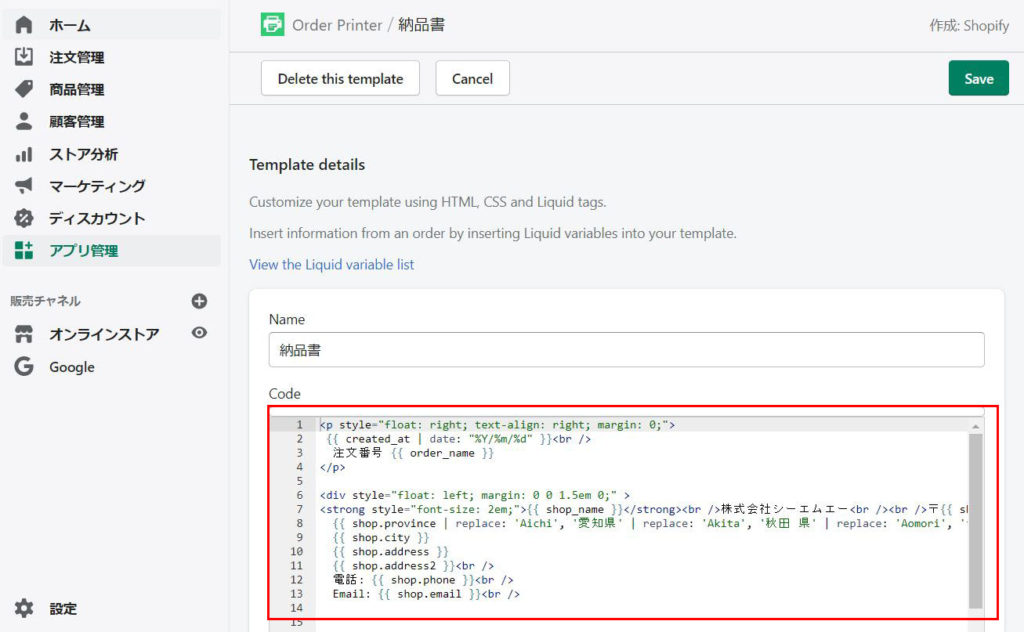1024x632 pixels.
Task: Click the Customers person icon (顧客管理)
Action: [24, 121]
